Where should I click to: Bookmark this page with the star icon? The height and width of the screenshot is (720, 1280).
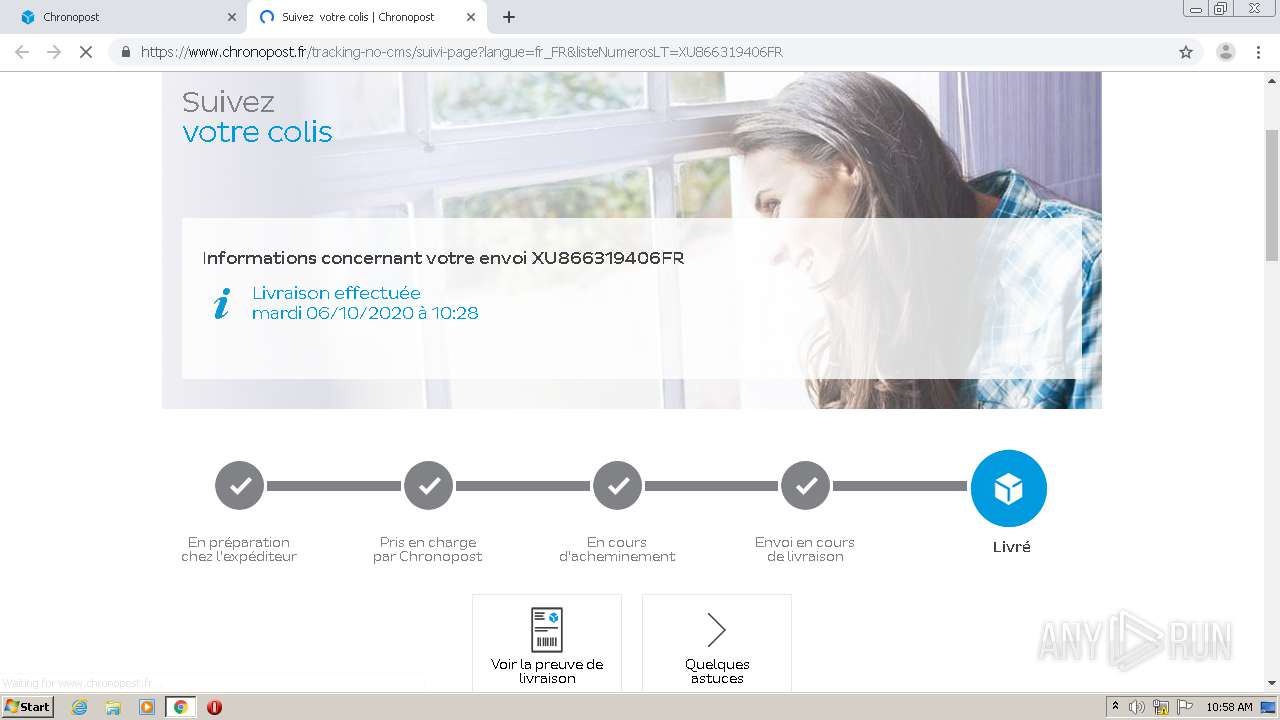pos(1186,52)
